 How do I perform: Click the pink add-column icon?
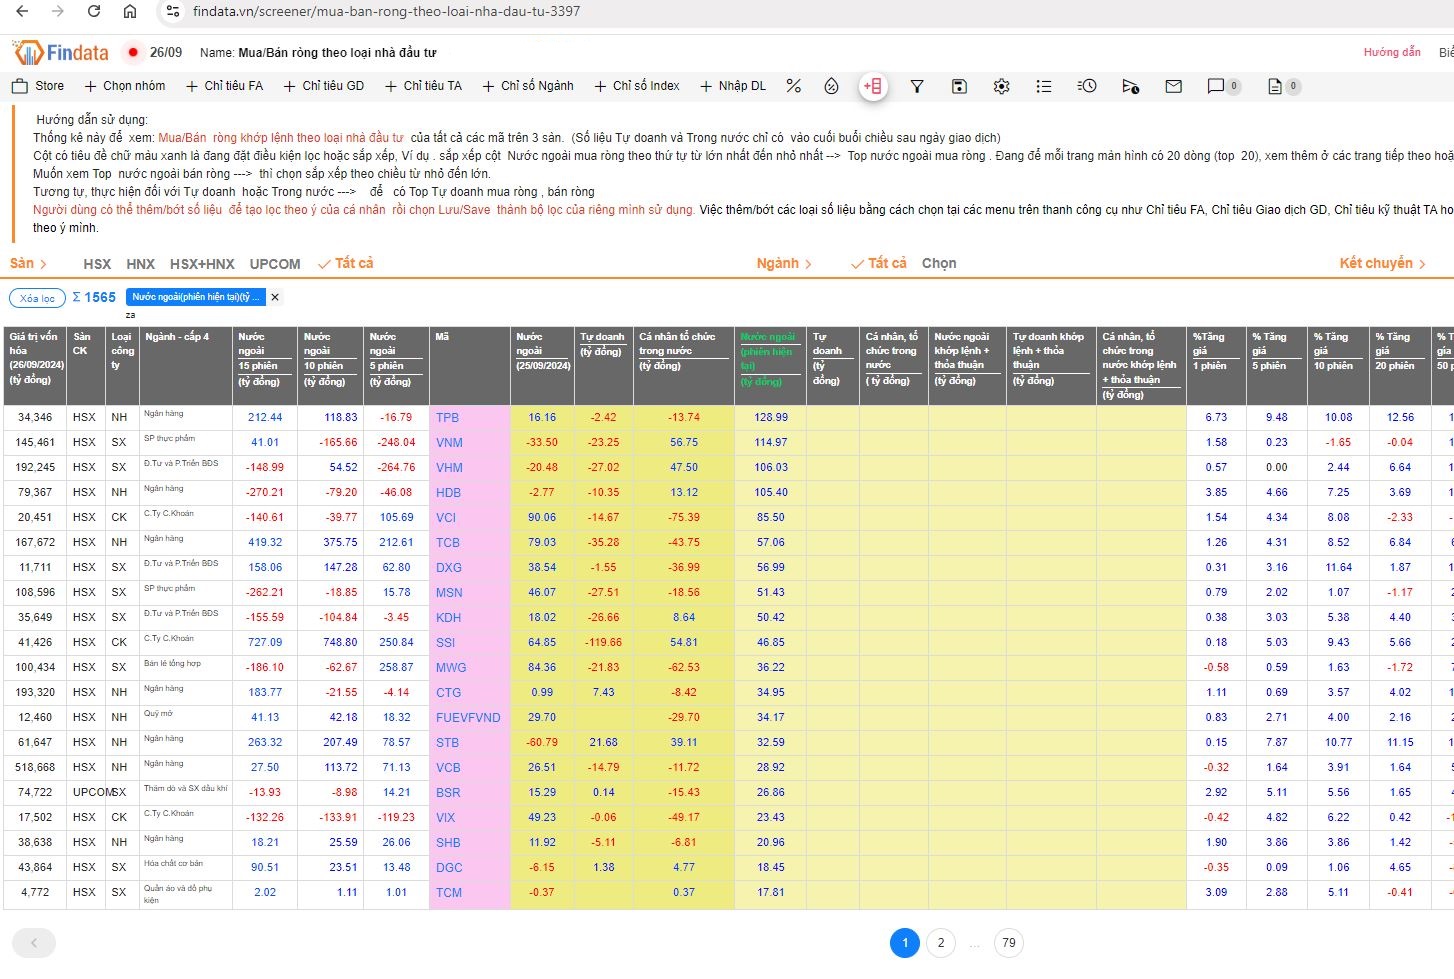coord(873,86)
